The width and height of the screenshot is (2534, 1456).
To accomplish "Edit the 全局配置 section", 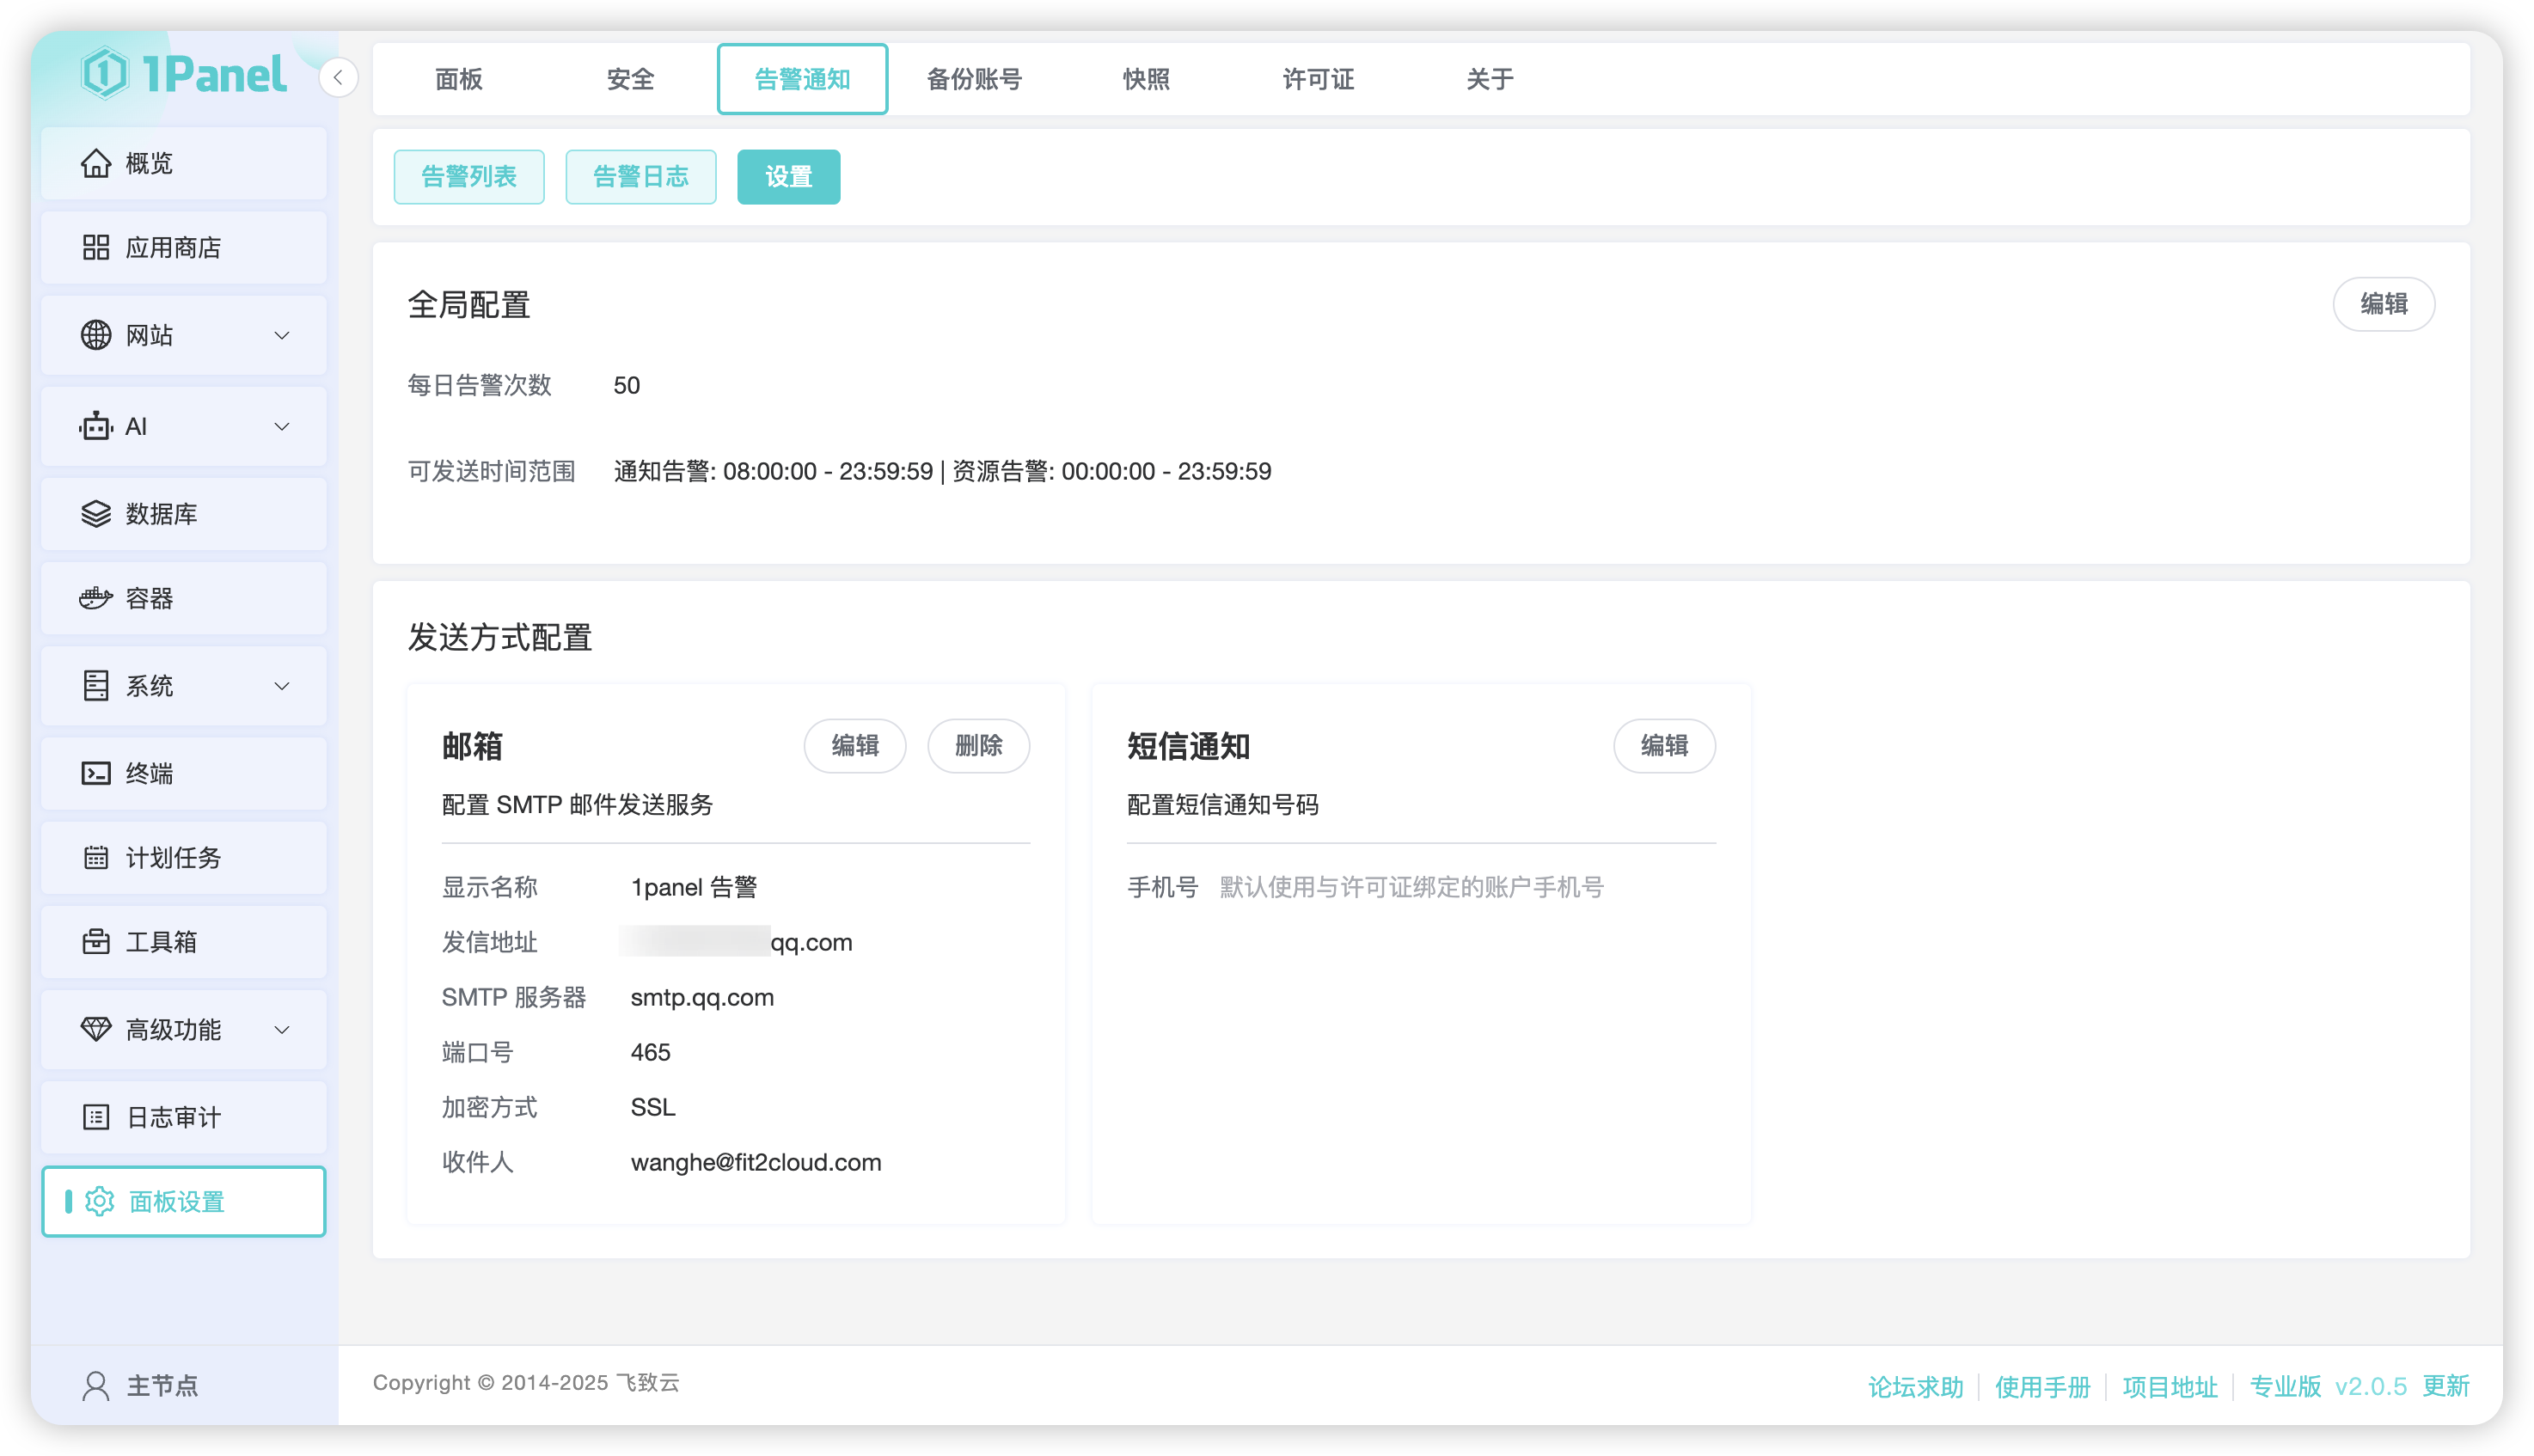I will click(x=2384, y=304).
